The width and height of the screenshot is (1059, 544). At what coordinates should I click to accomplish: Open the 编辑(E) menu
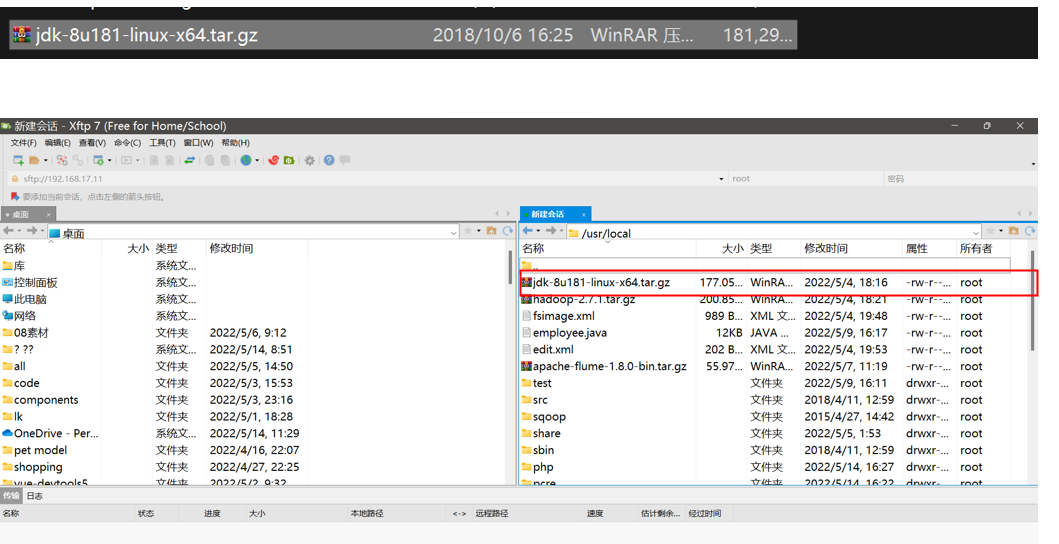pyautogui.click(x=57, y=143)
